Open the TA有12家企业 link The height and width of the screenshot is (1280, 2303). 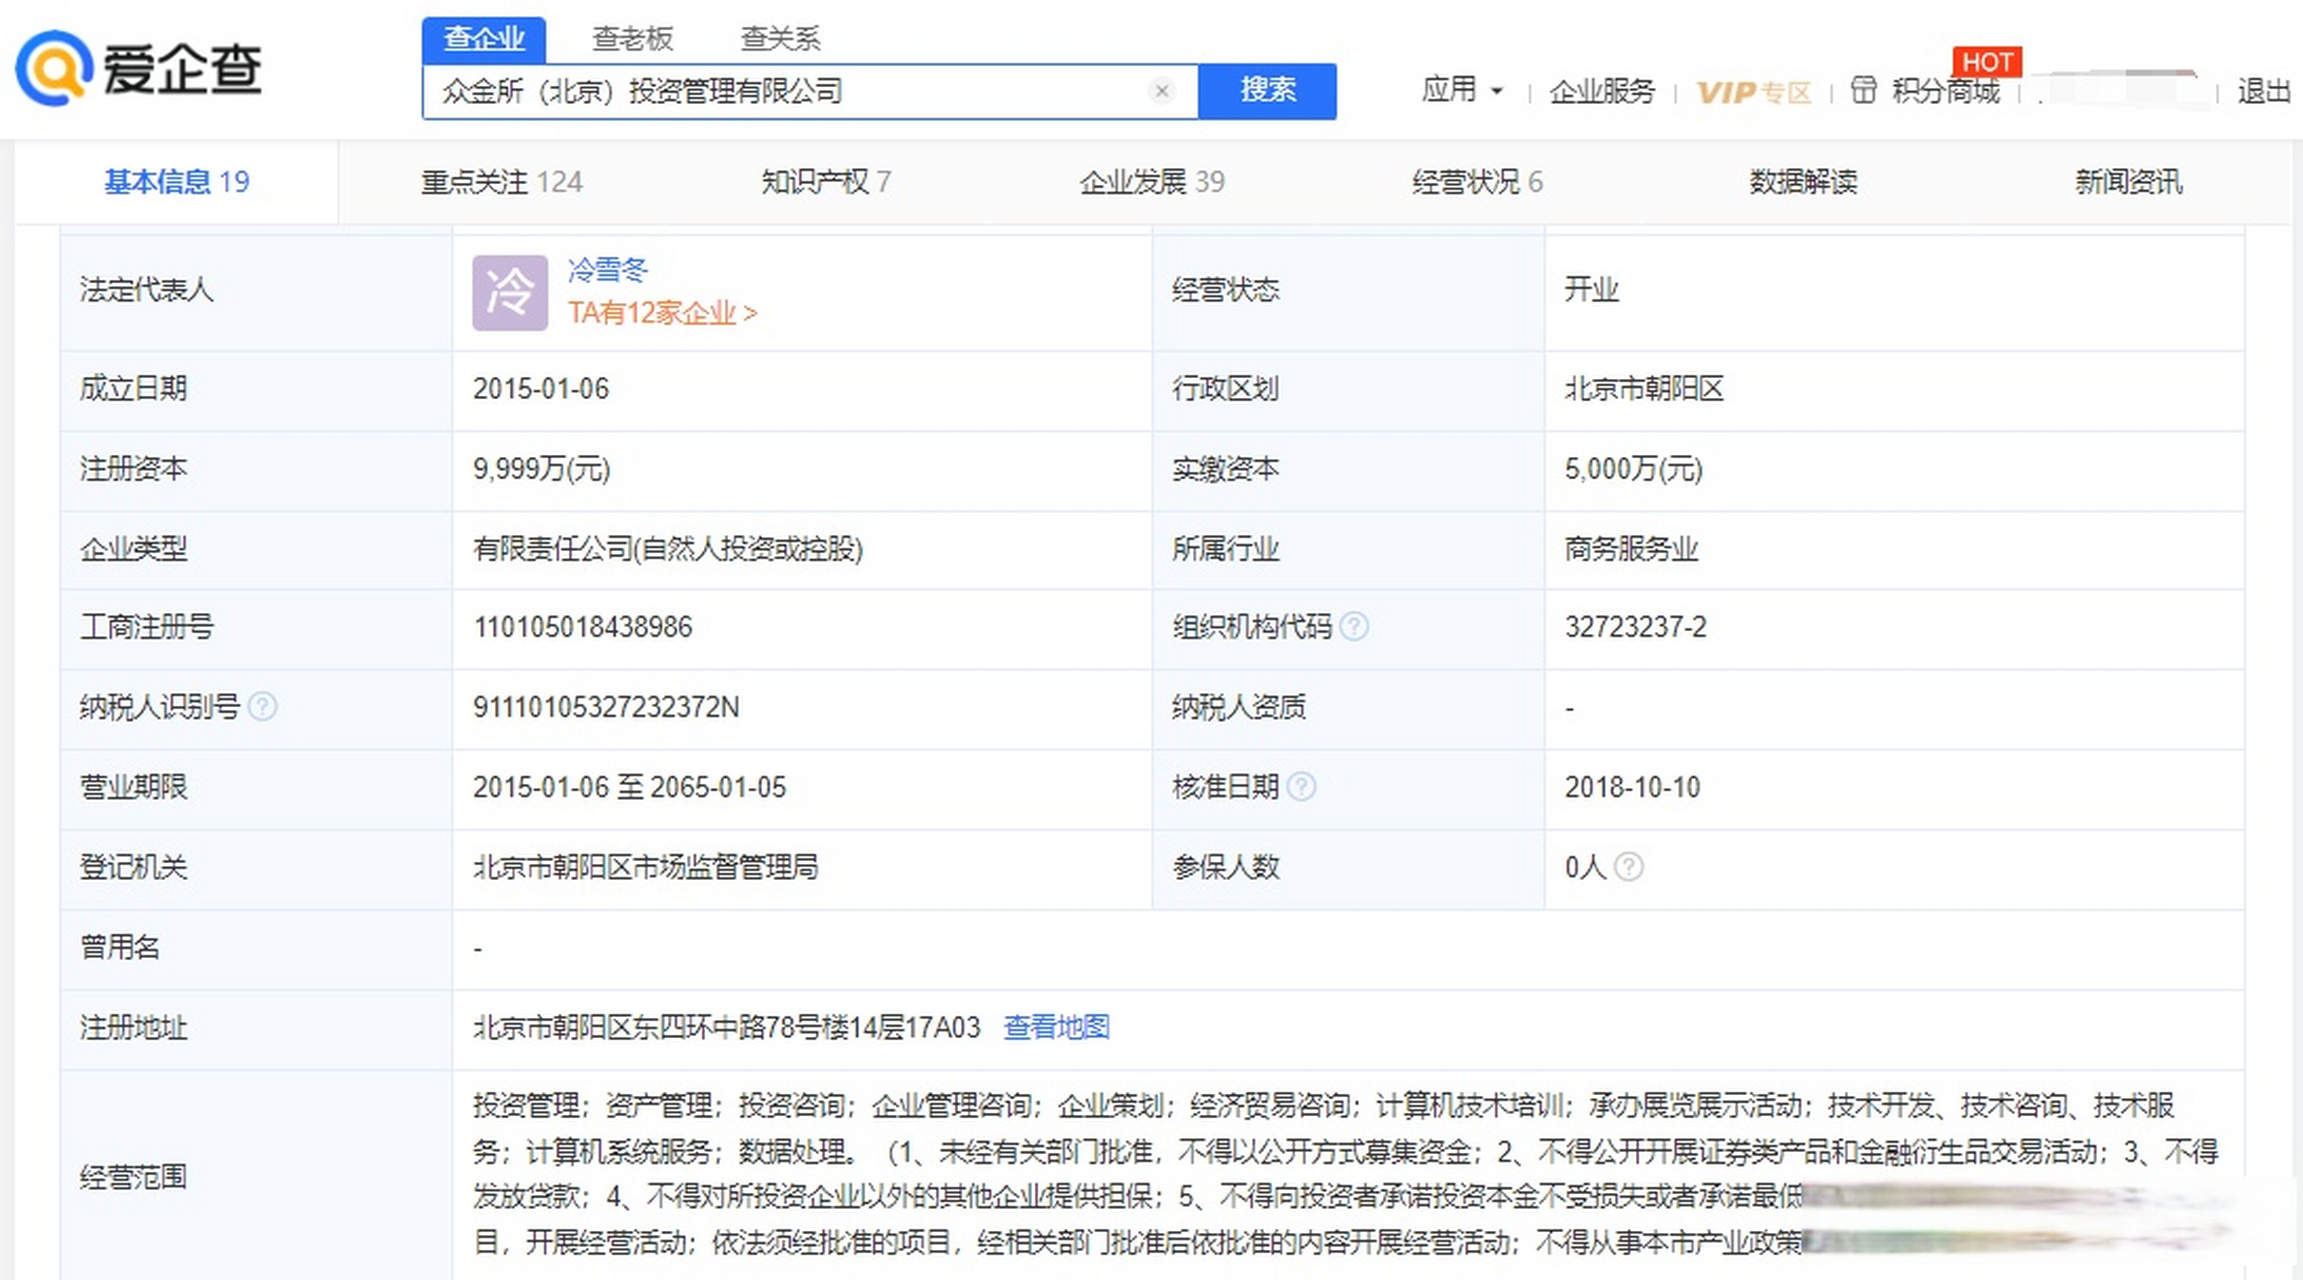tap(662, 313)
